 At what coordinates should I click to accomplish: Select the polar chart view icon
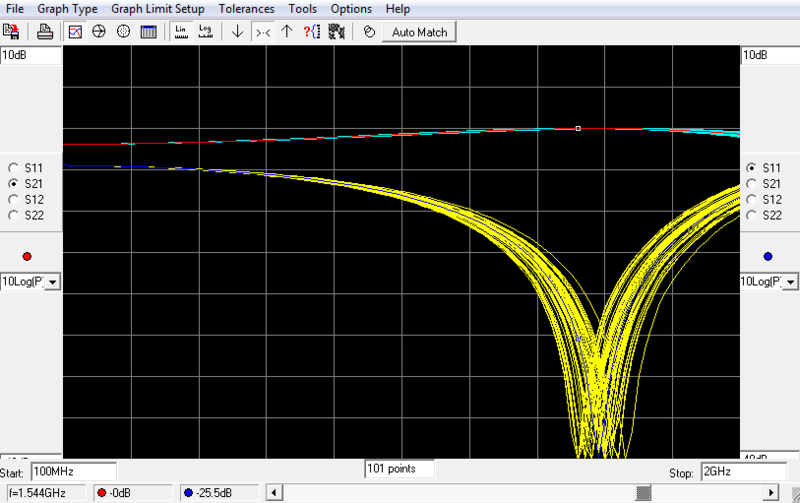[124, 31]
